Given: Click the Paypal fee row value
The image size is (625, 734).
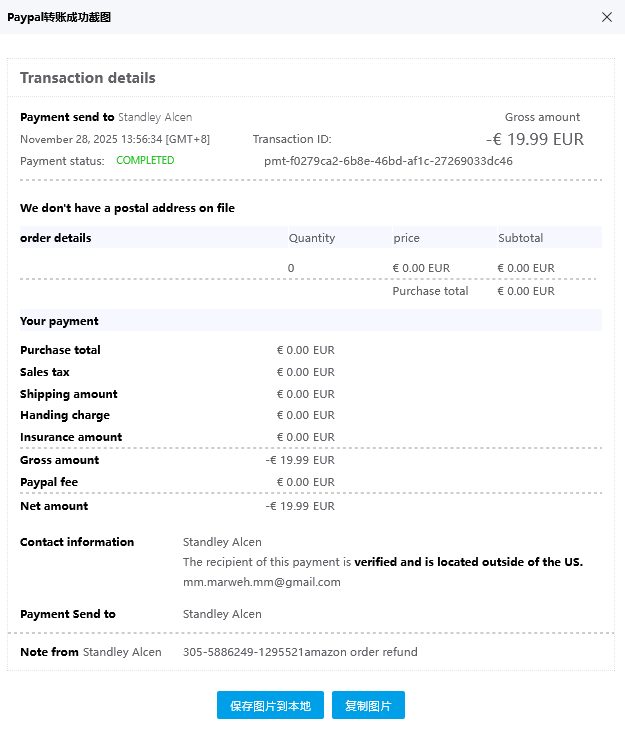Looking at the screenshot, I should [306, 482].
